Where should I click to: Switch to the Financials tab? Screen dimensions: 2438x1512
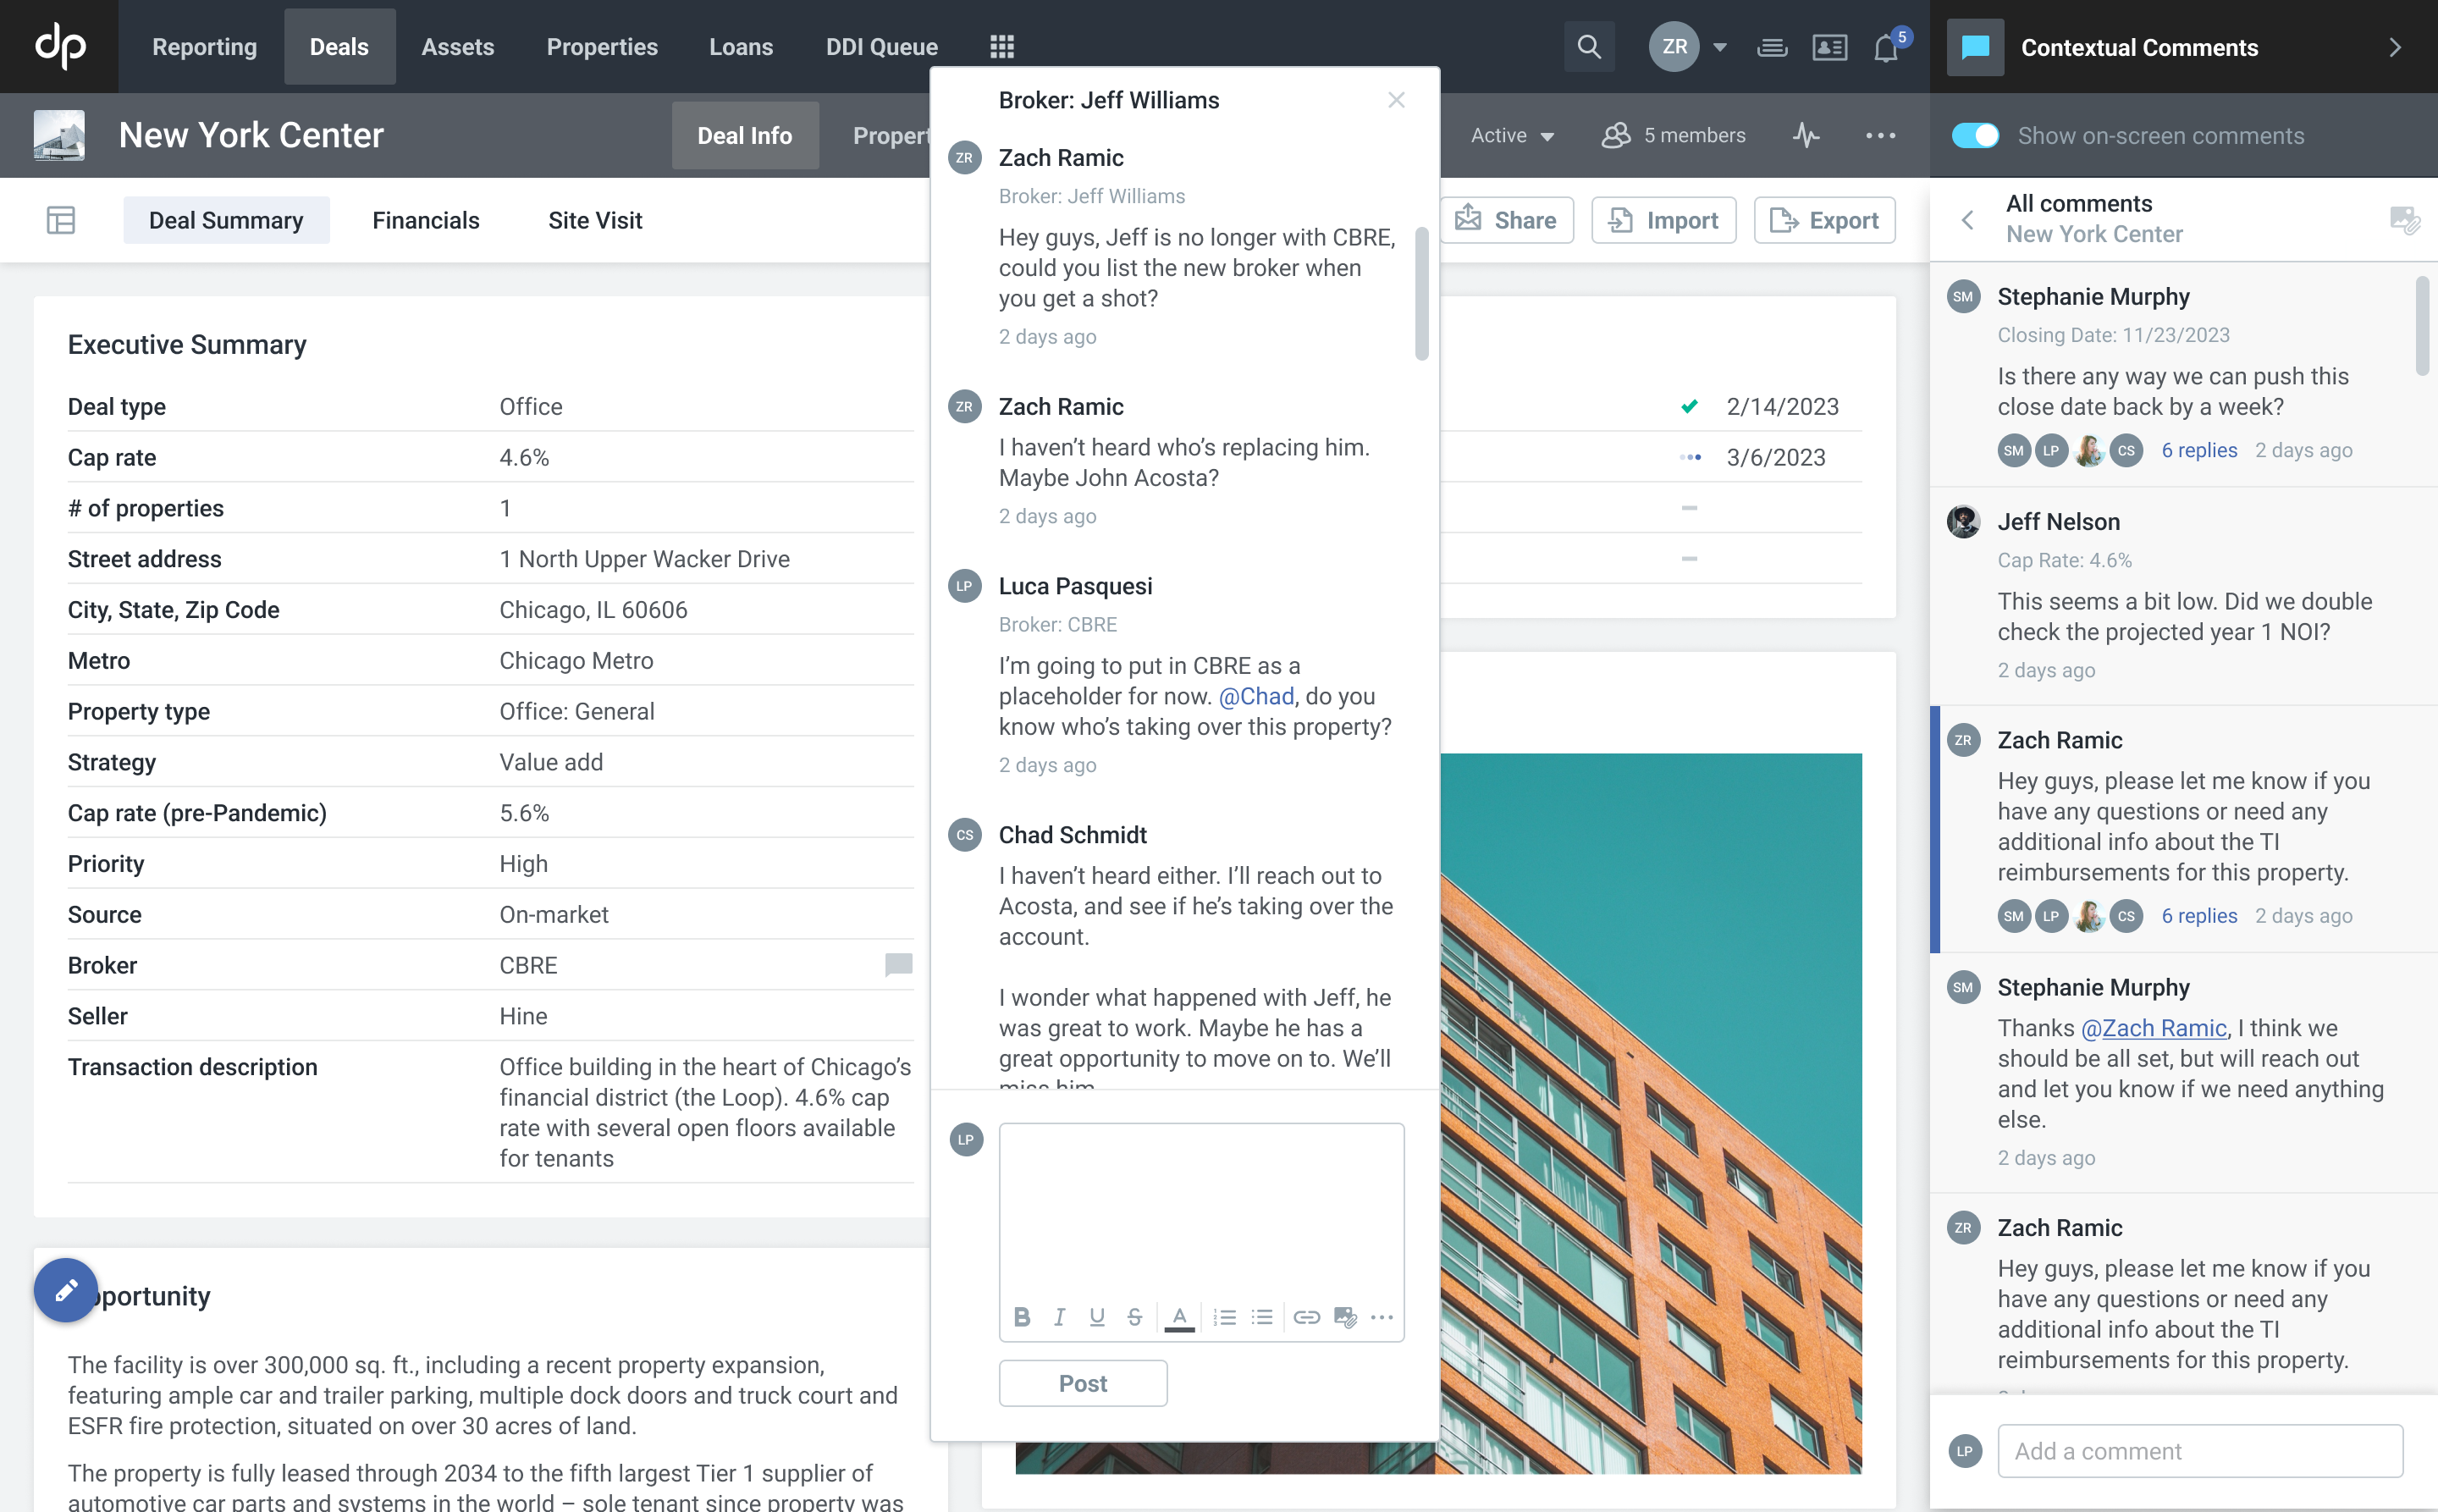pyautogui.click(x=425, y=220)
